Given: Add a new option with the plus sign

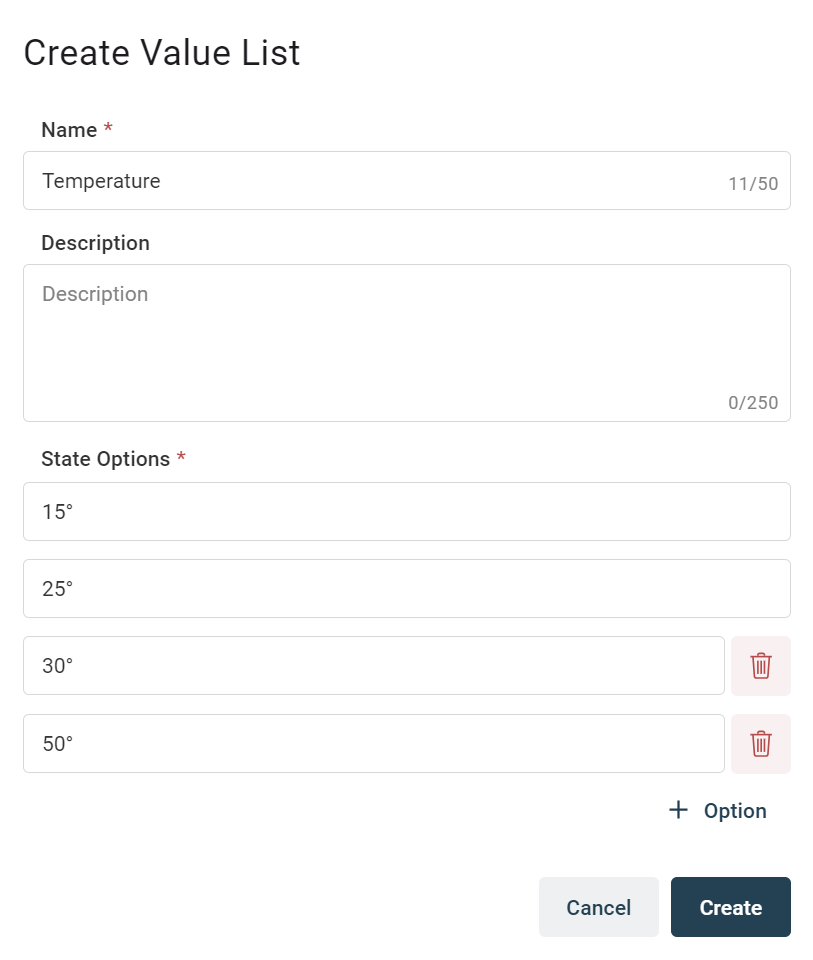Looking at the screenshot, I should click(679, 810).
